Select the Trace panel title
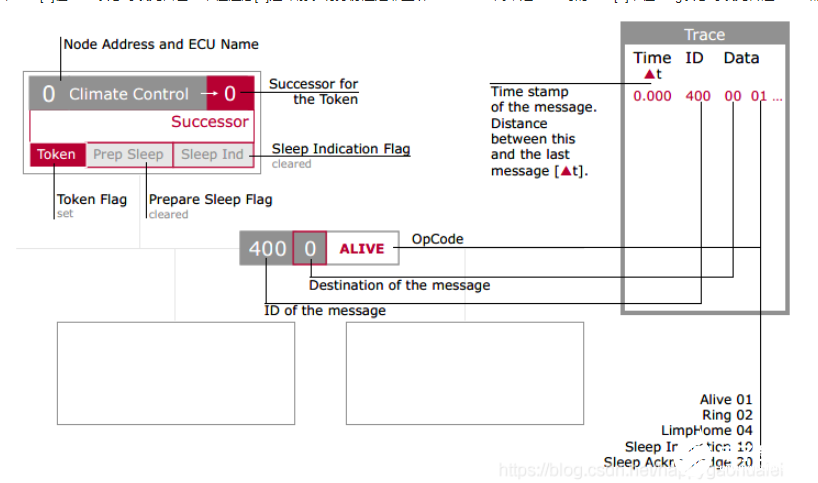Image resolution: width=818 pixels, height=483 pixels. tap(704, 35)
